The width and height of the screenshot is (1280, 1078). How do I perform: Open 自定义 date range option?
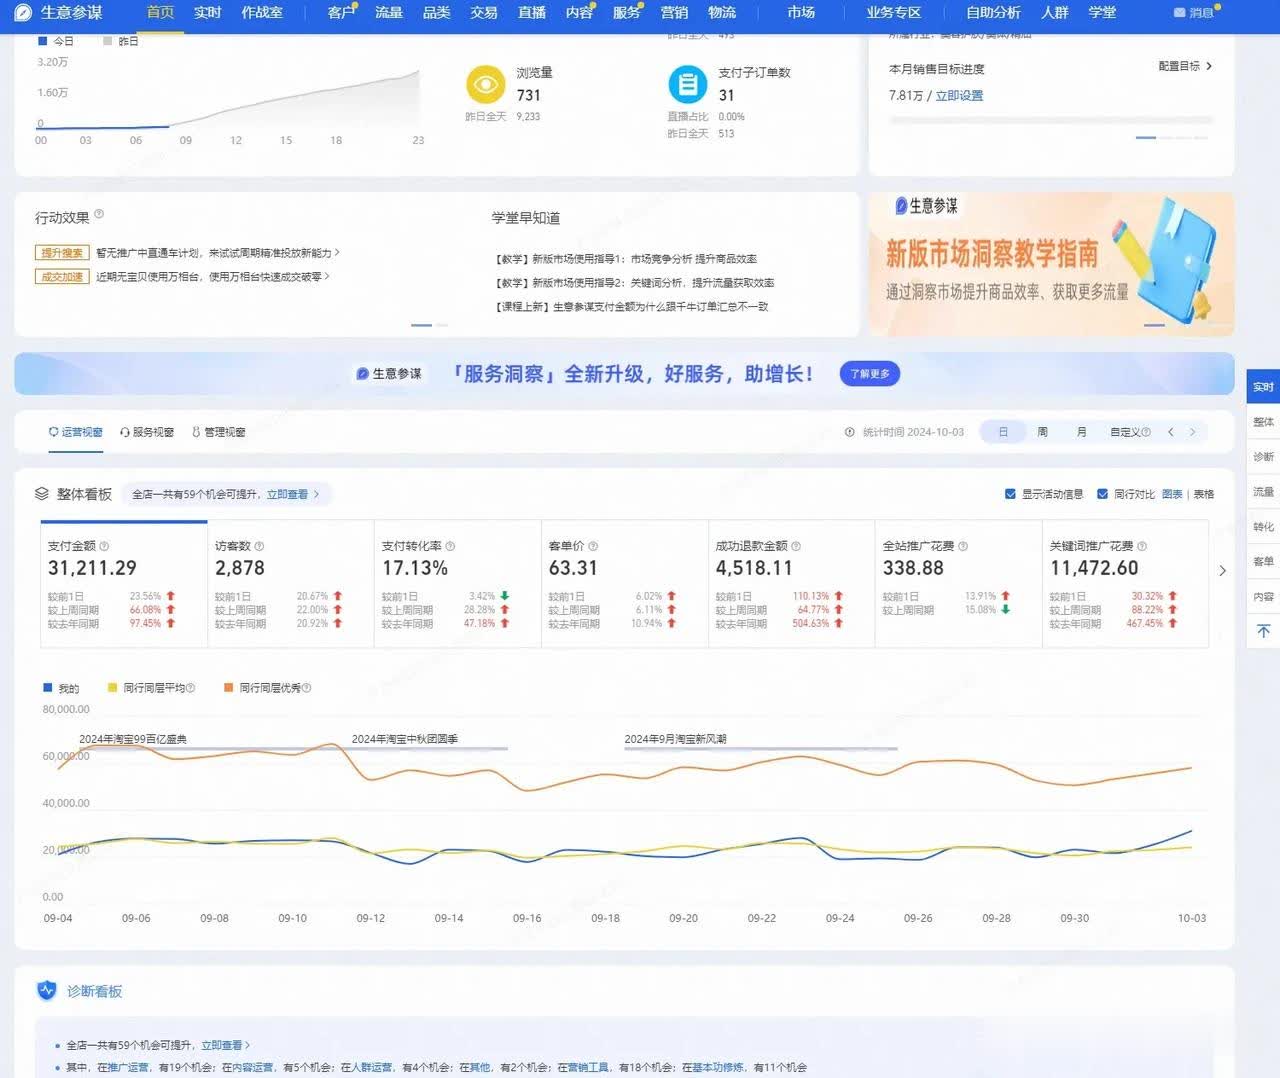[x=1124, y=432]
